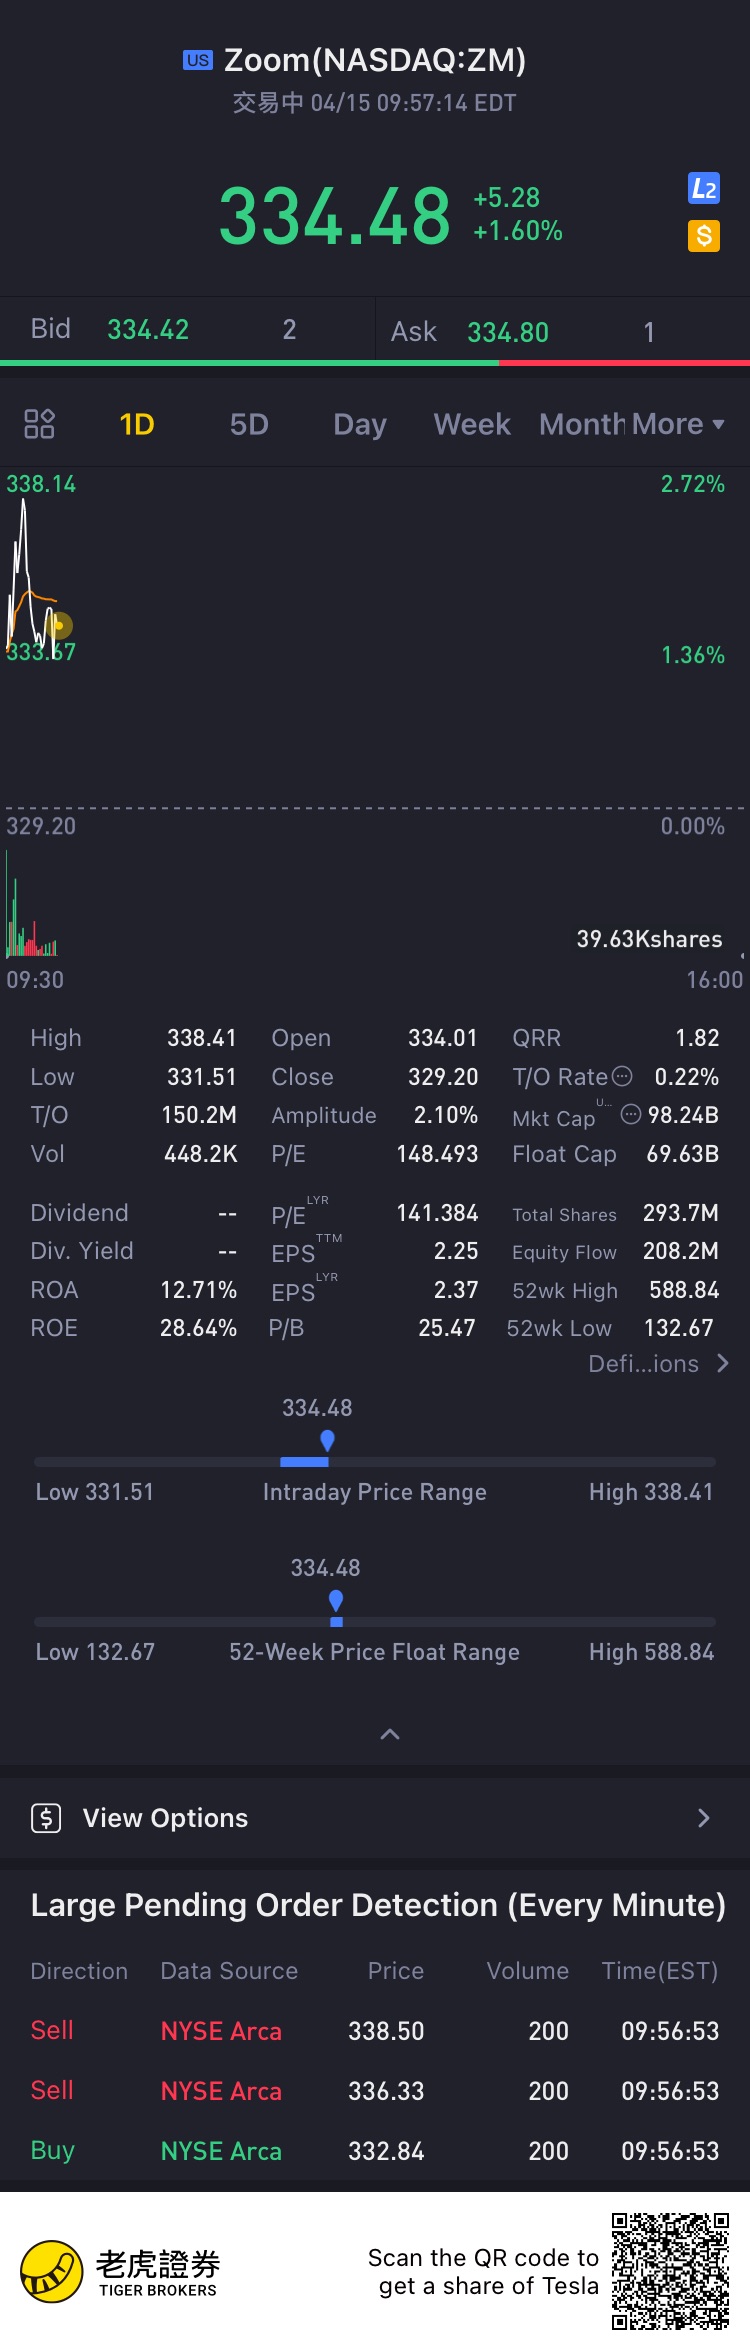750x2352 pixels.
Task: Select the Week chart tab
Action: tap(472, 424)
